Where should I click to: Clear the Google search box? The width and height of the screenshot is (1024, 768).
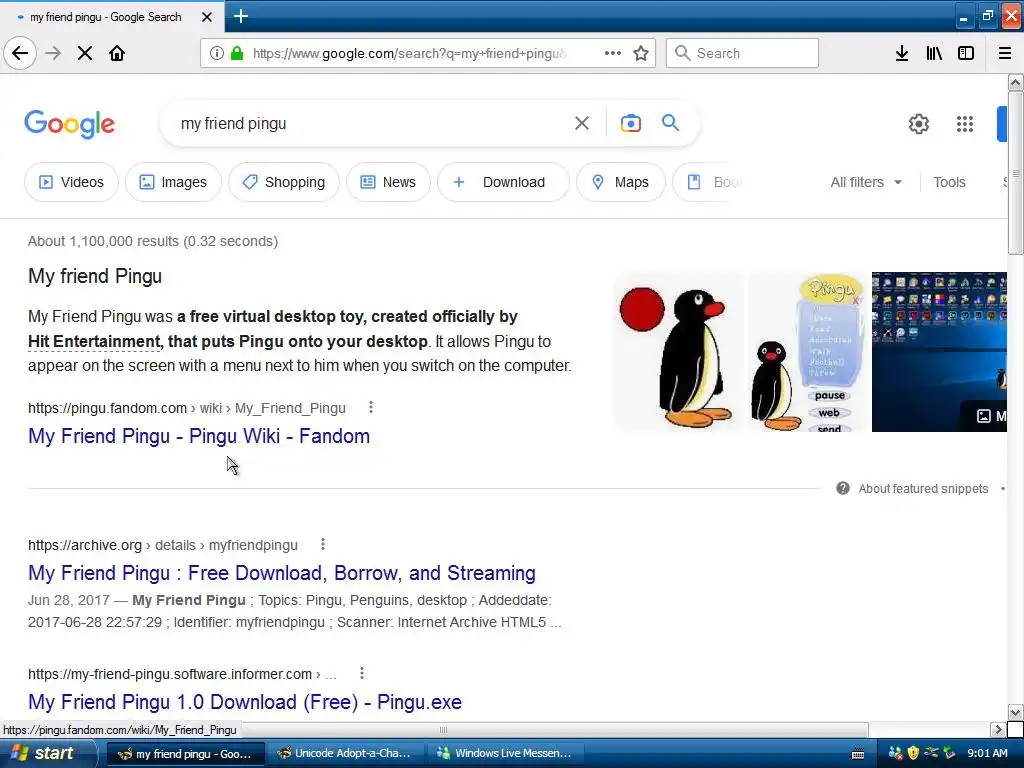582,123
